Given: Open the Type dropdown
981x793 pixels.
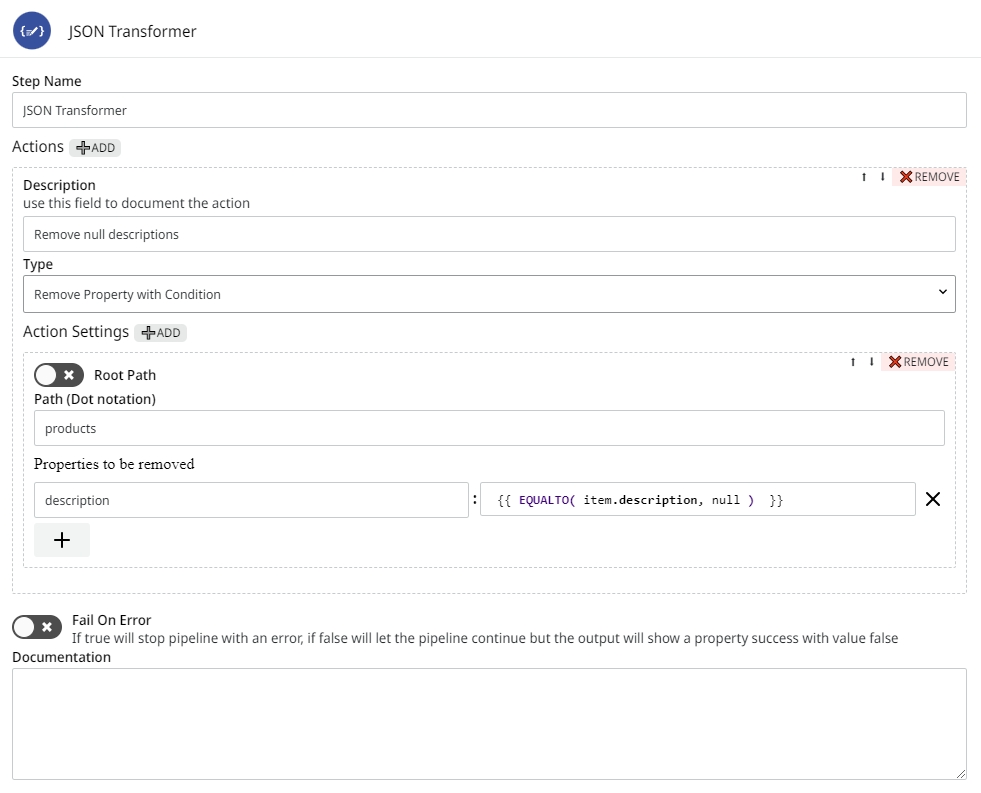Looking at the screenshot, I should pos(489,294).
